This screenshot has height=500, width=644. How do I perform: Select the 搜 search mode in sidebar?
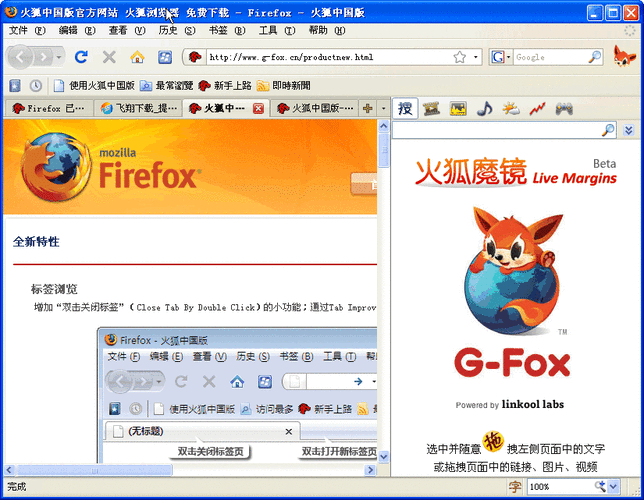(405, 108)
